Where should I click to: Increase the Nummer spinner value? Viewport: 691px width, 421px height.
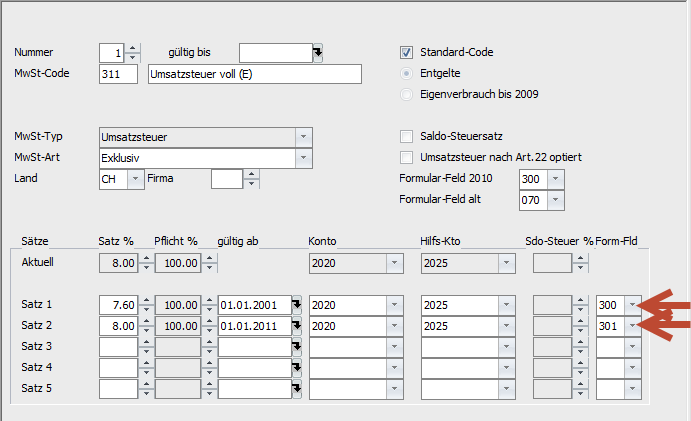[x=133, y=48]
